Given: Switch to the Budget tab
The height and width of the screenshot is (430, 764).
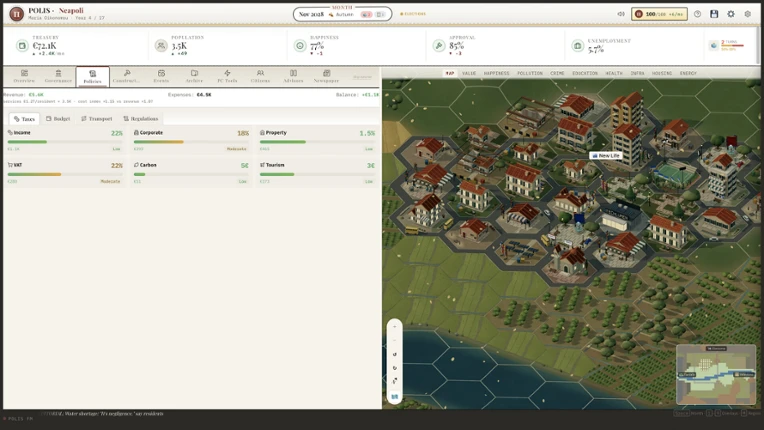Looking at the screenshot, I should (x=58, y=119).
